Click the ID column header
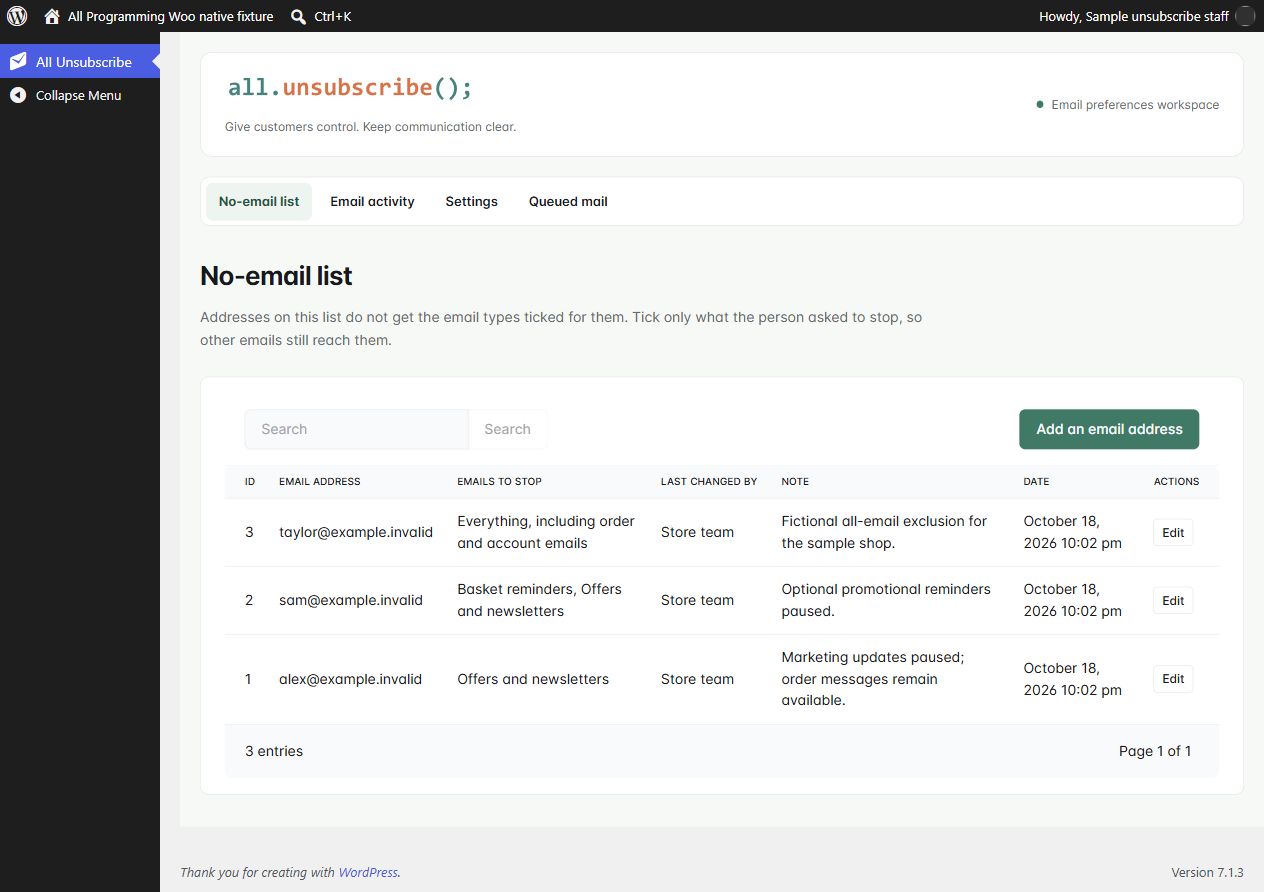 pyautogui.click(x=250, y=481)
